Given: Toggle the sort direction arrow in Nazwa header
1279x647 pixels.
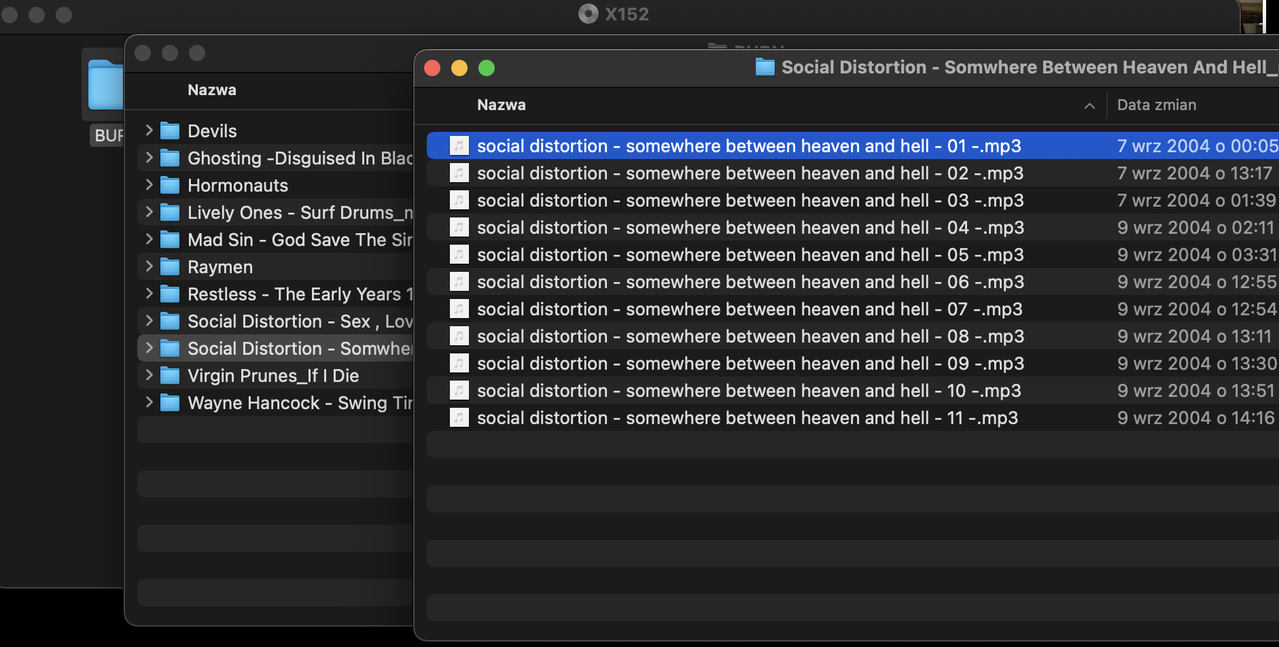Looking at the screenshot, I should (x=1089, y=106).
